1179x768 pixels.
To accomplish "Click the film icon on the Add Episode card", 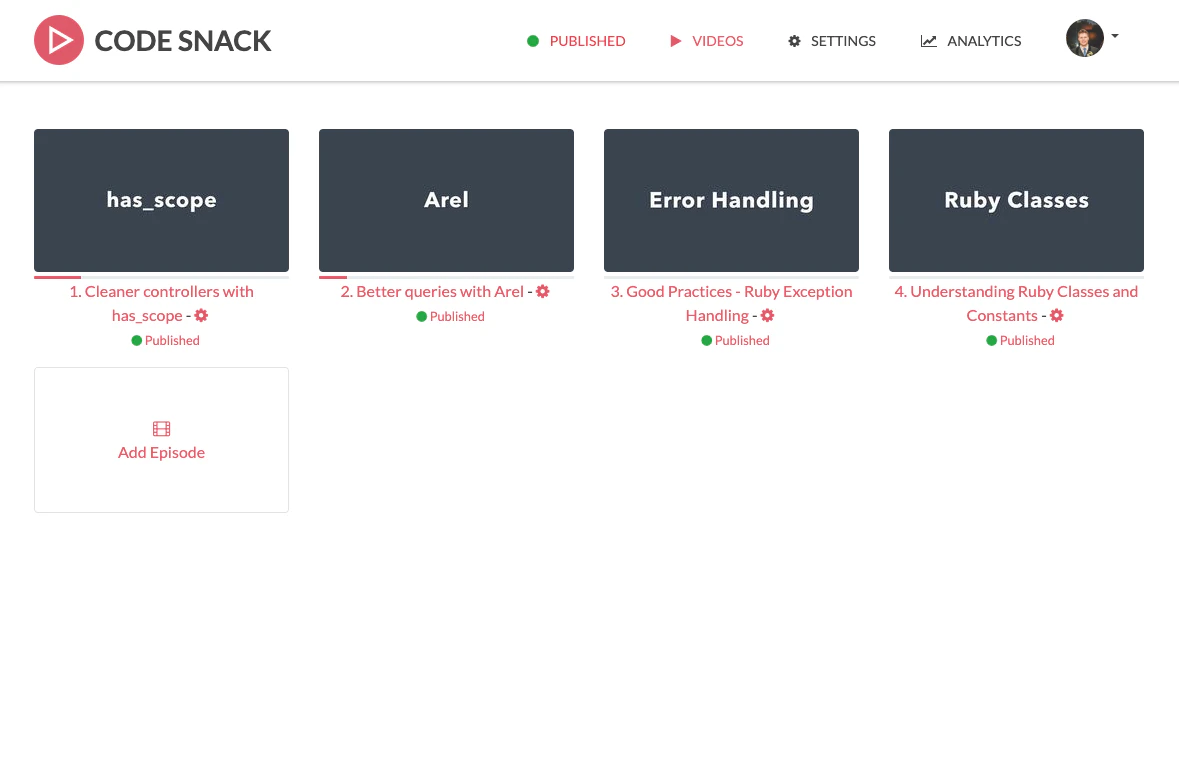I will 161,428.
